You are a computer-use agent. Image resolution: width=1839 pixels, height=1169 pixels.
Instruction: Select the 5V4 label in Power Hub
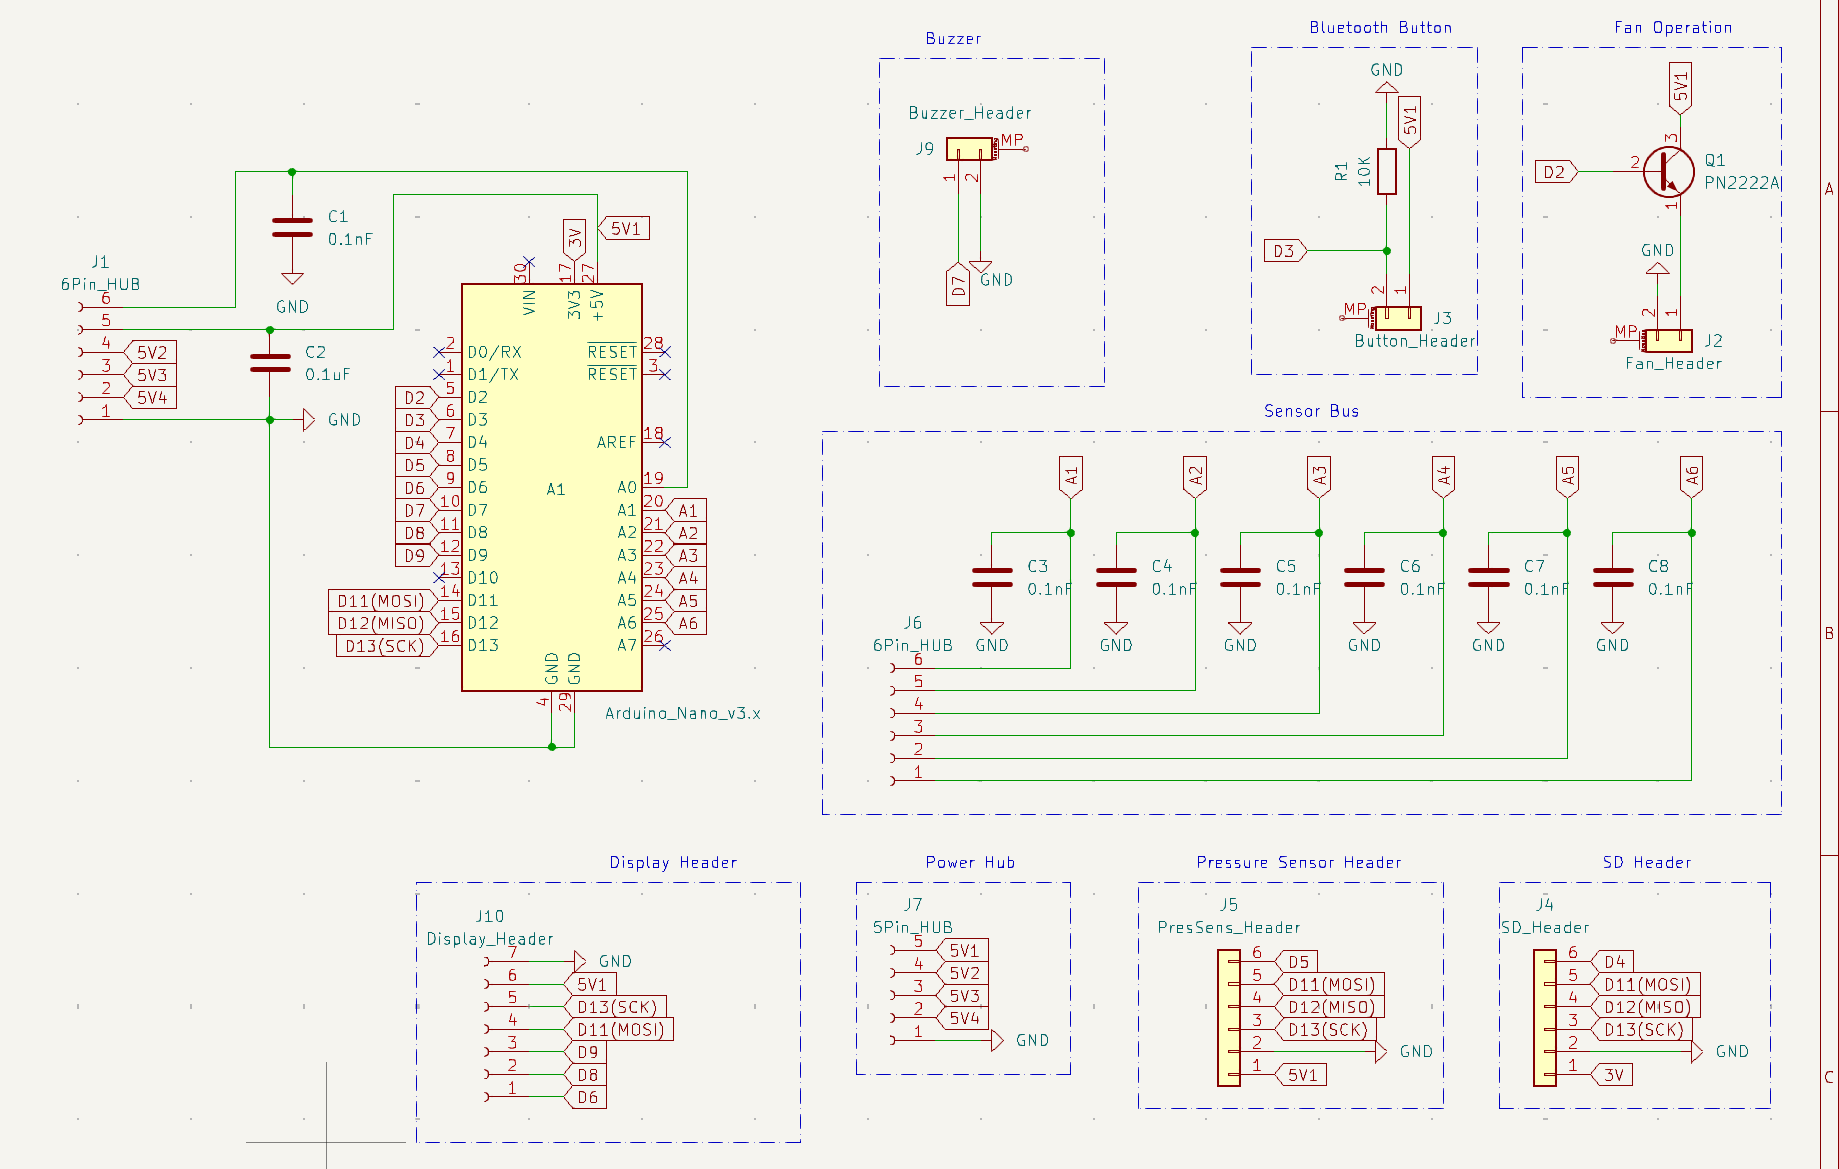pyautogui.click(x=962, y=1018)
